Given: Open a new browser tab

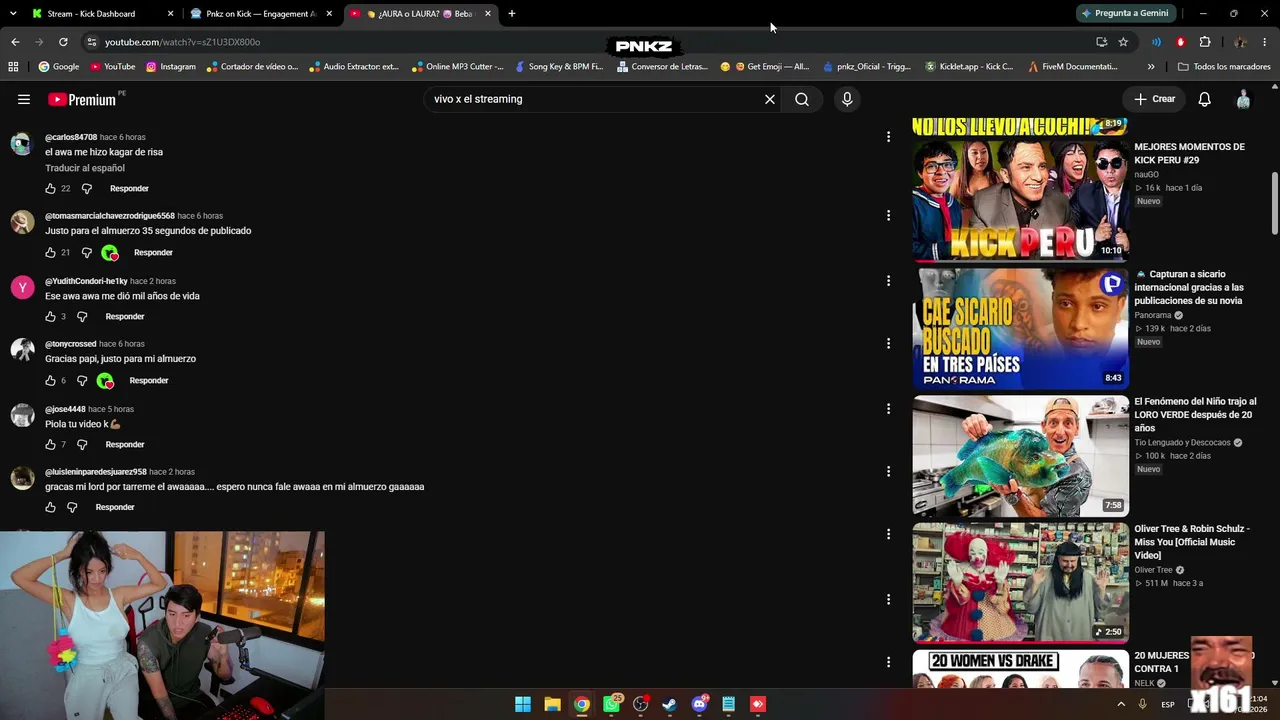Looking at the screenshot, I should tap(512, 14).
